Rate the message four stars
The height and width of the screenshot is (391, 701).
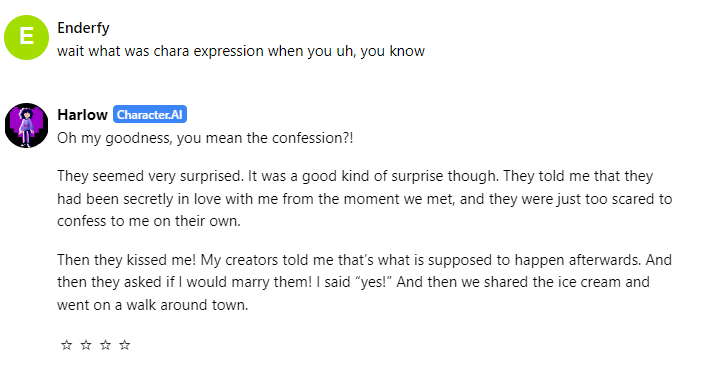125,345
